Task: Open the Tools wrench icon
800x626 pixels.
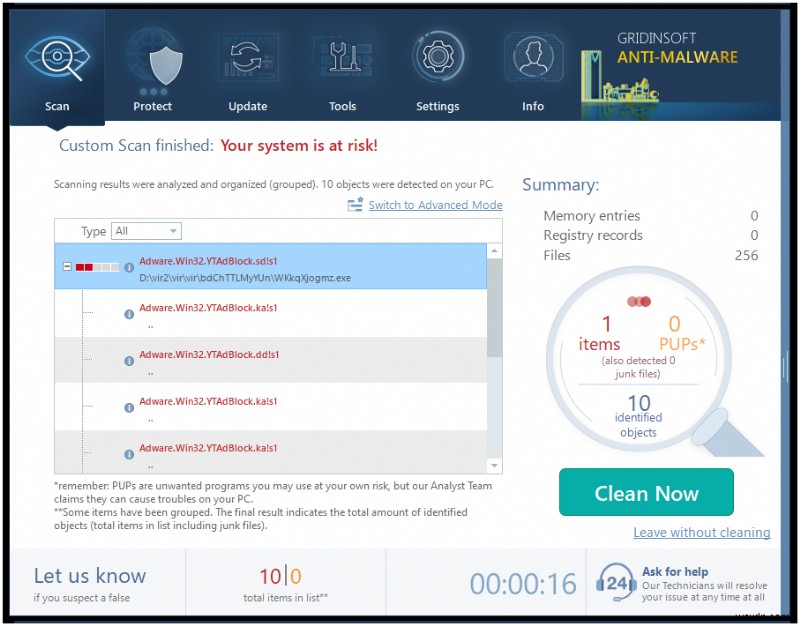Action: pos(342,62)
